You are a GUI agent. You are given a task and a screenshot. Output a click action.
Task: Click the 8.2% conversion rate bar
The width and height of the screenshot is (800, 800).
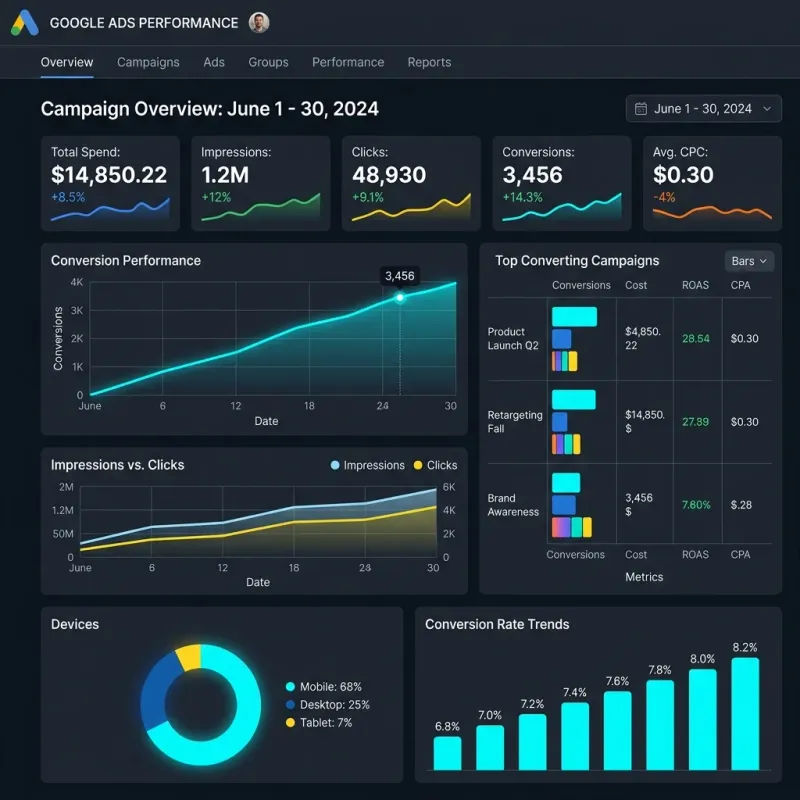745,714
